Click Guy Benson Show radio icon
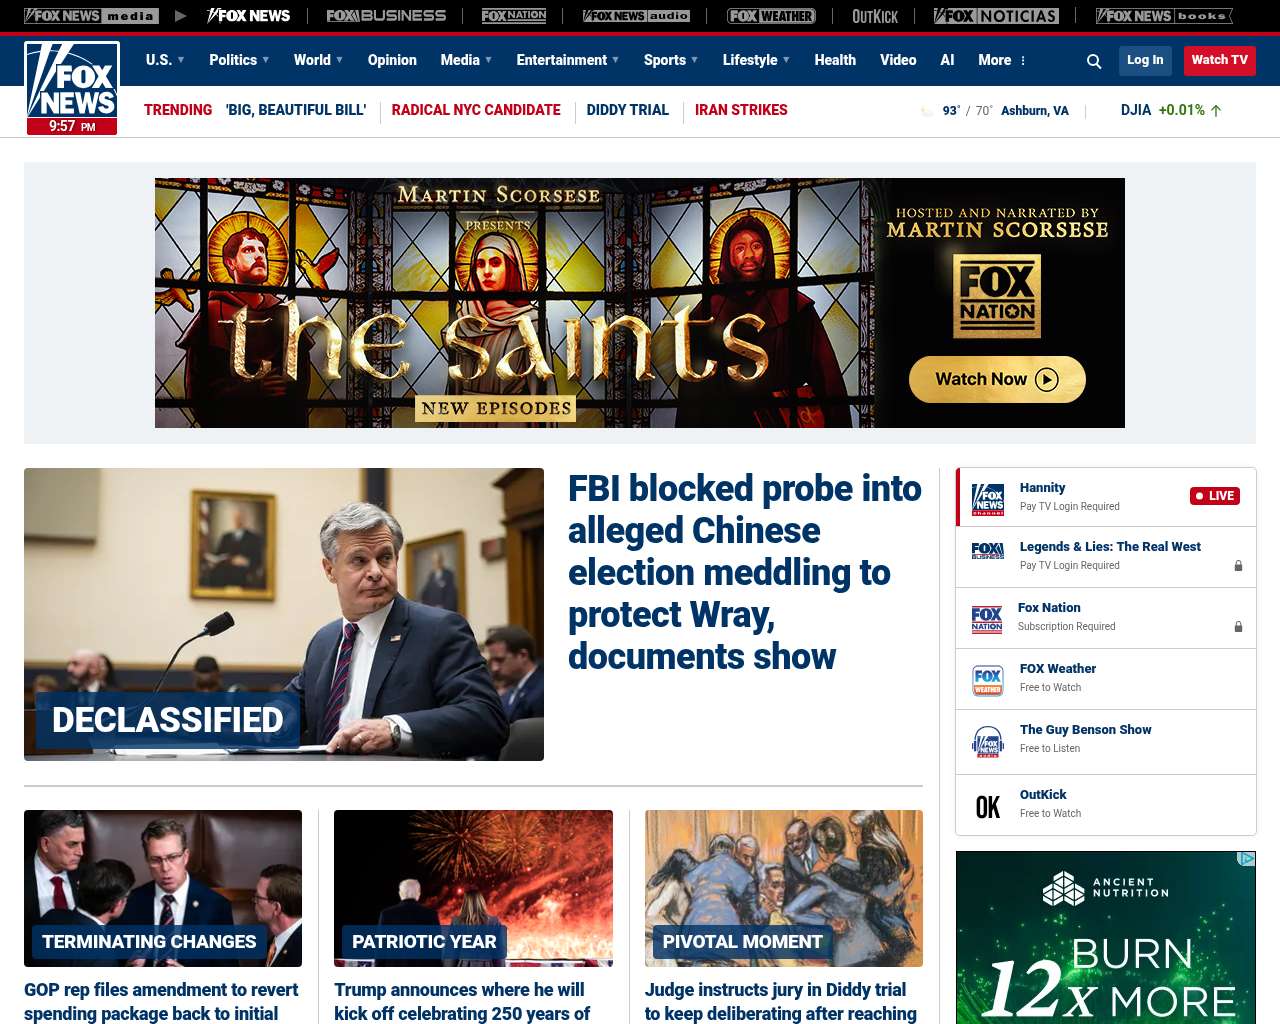The image size is (1280, 1024). (988, 741)
